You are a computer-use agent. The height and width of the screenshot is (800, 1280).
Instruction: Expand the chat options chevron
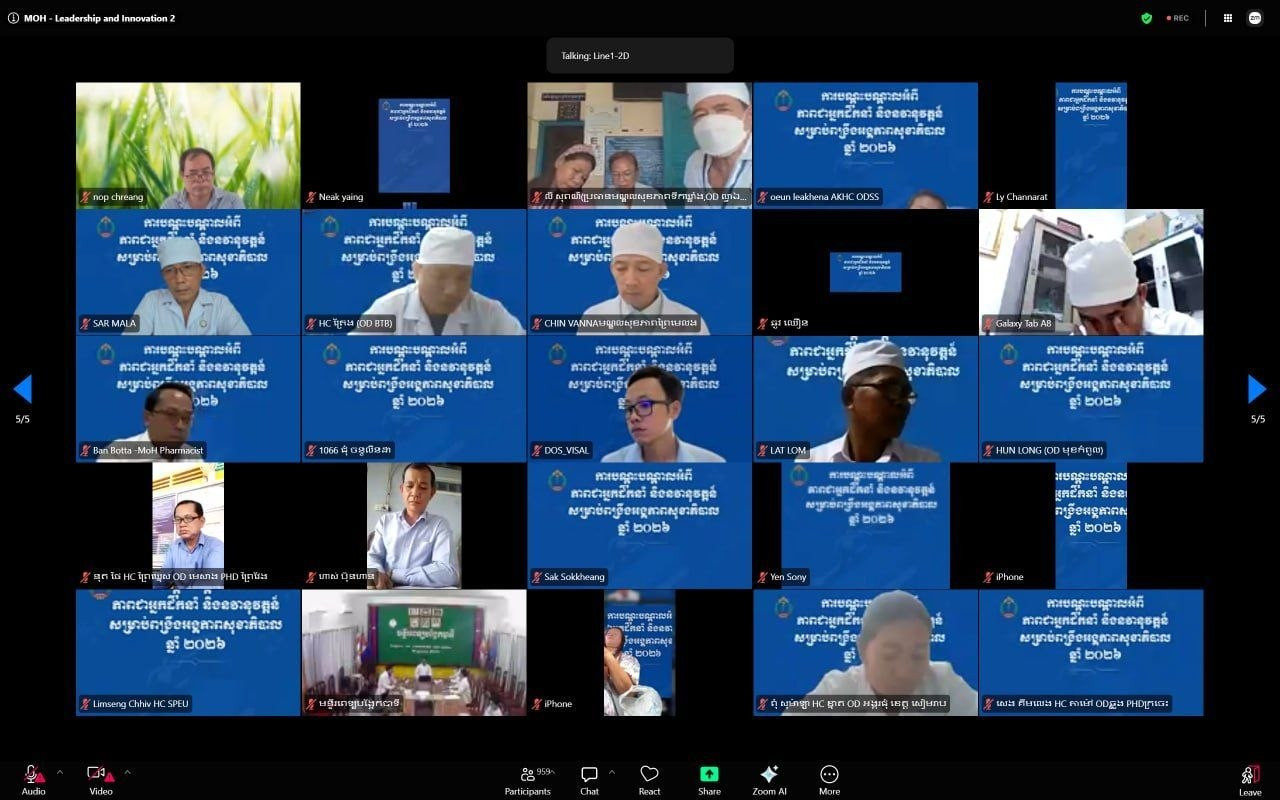tap(611, 772)
